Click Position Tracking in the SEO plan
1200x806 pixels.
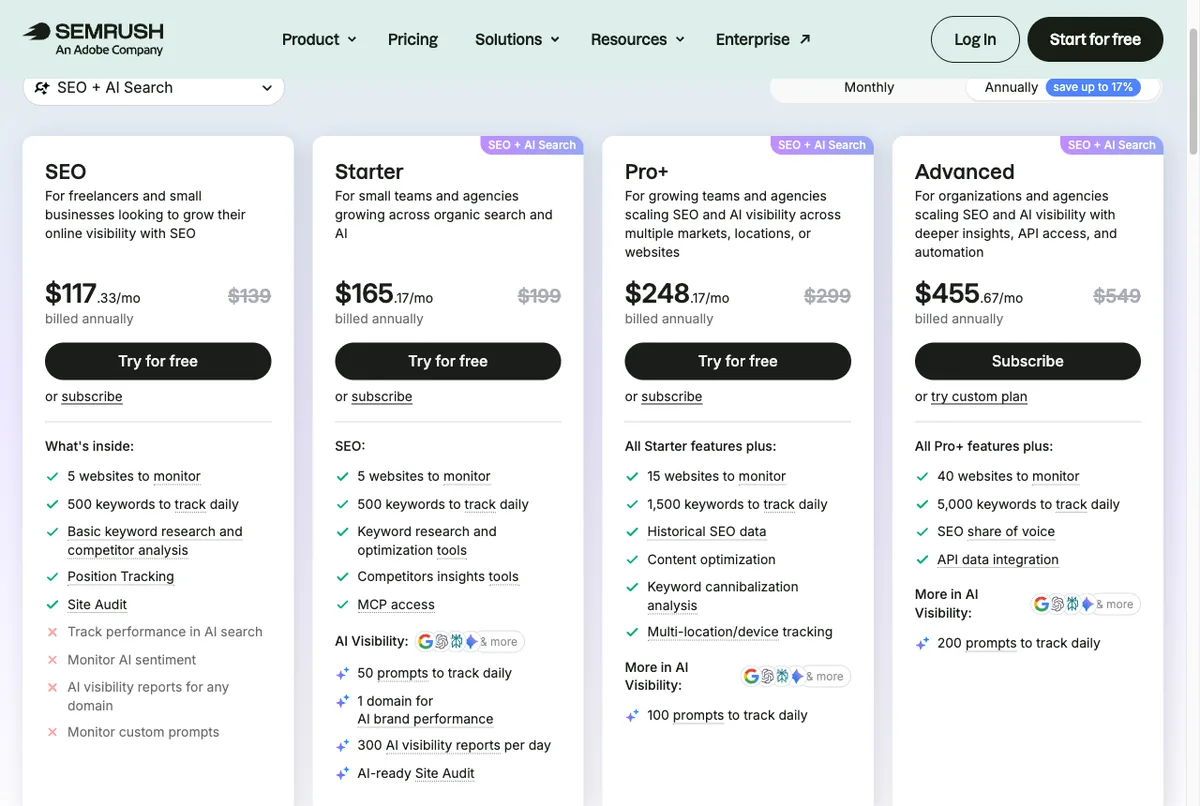click(121, 577)
